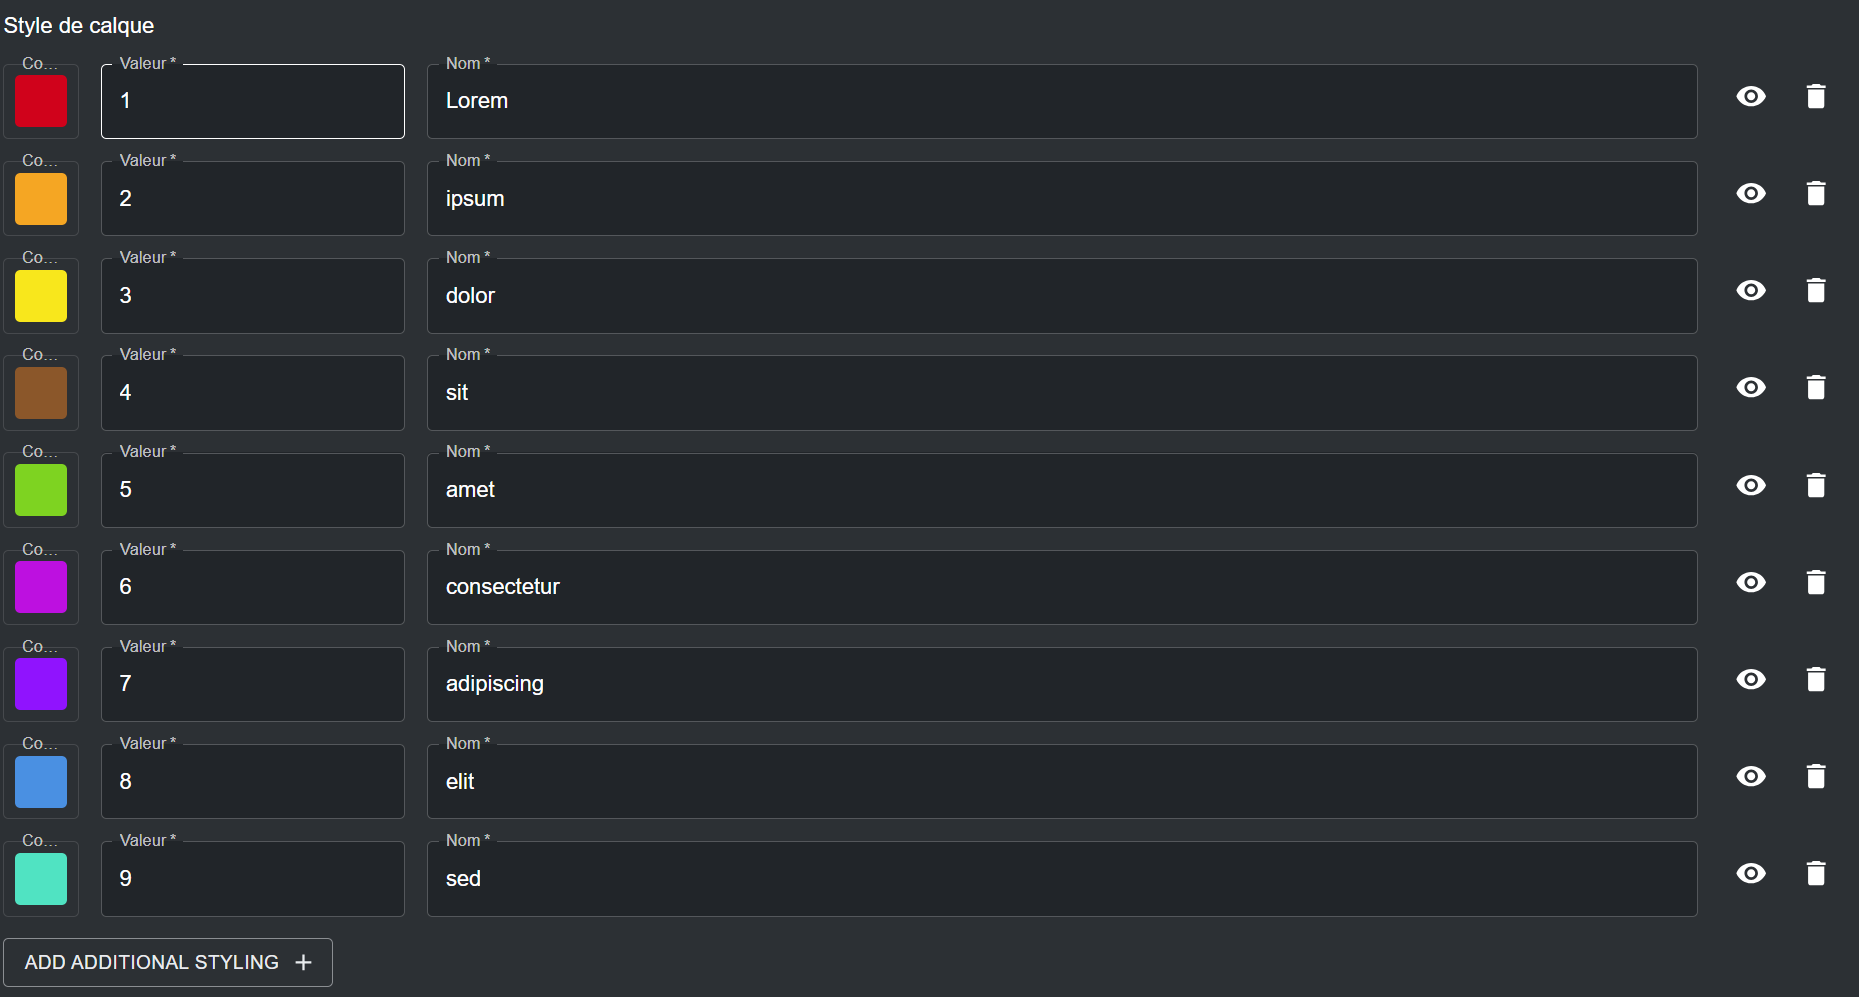
Task: Delete the Lorem style row
Action: (x=1816, y=97)
